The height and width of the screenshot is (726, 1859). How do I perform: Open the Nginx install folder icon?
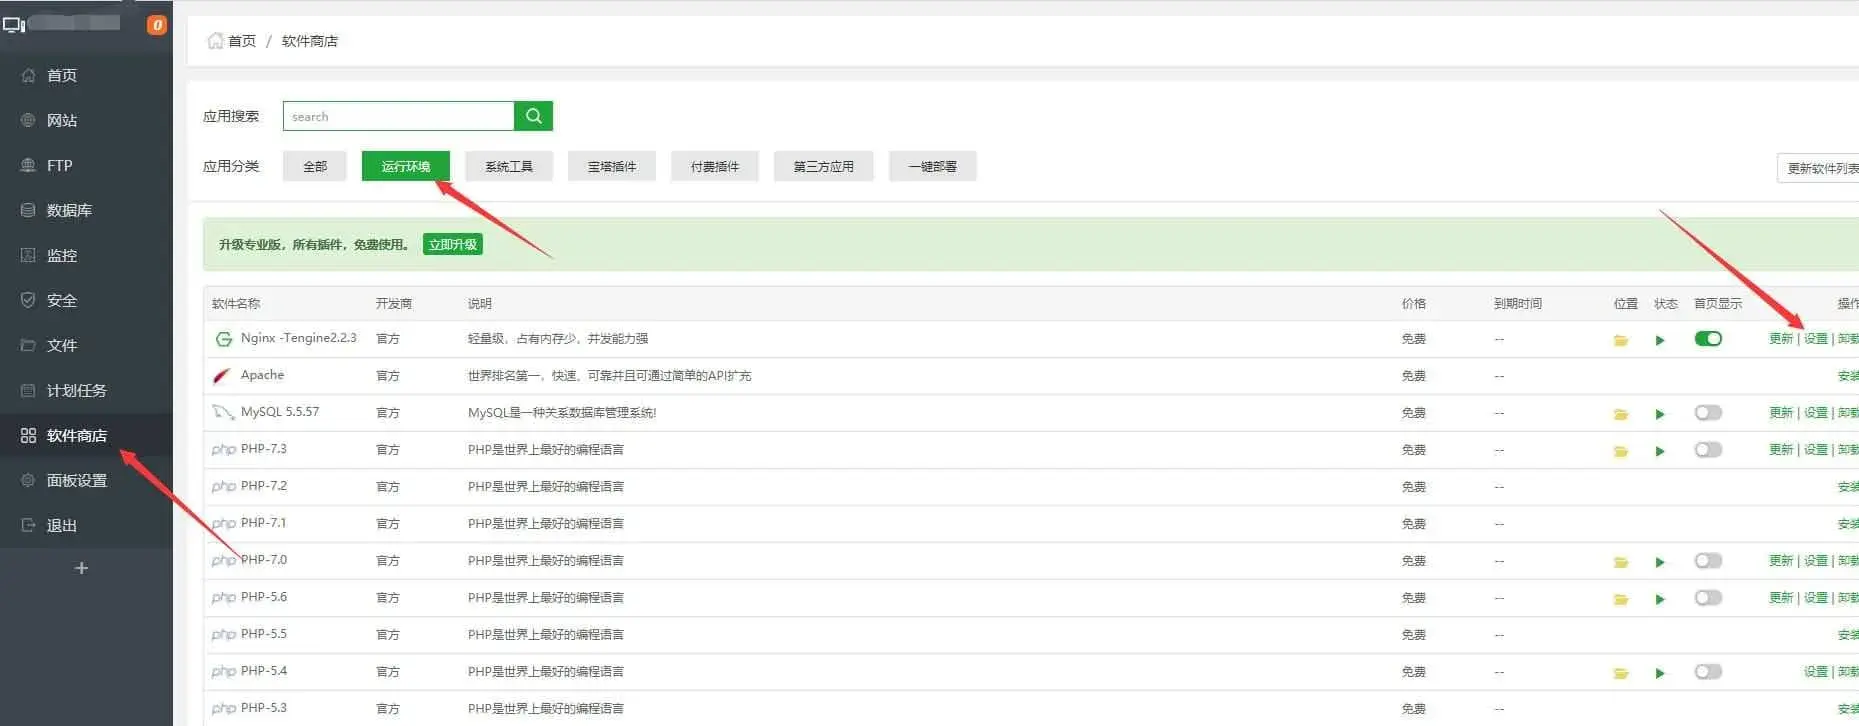1620,340
